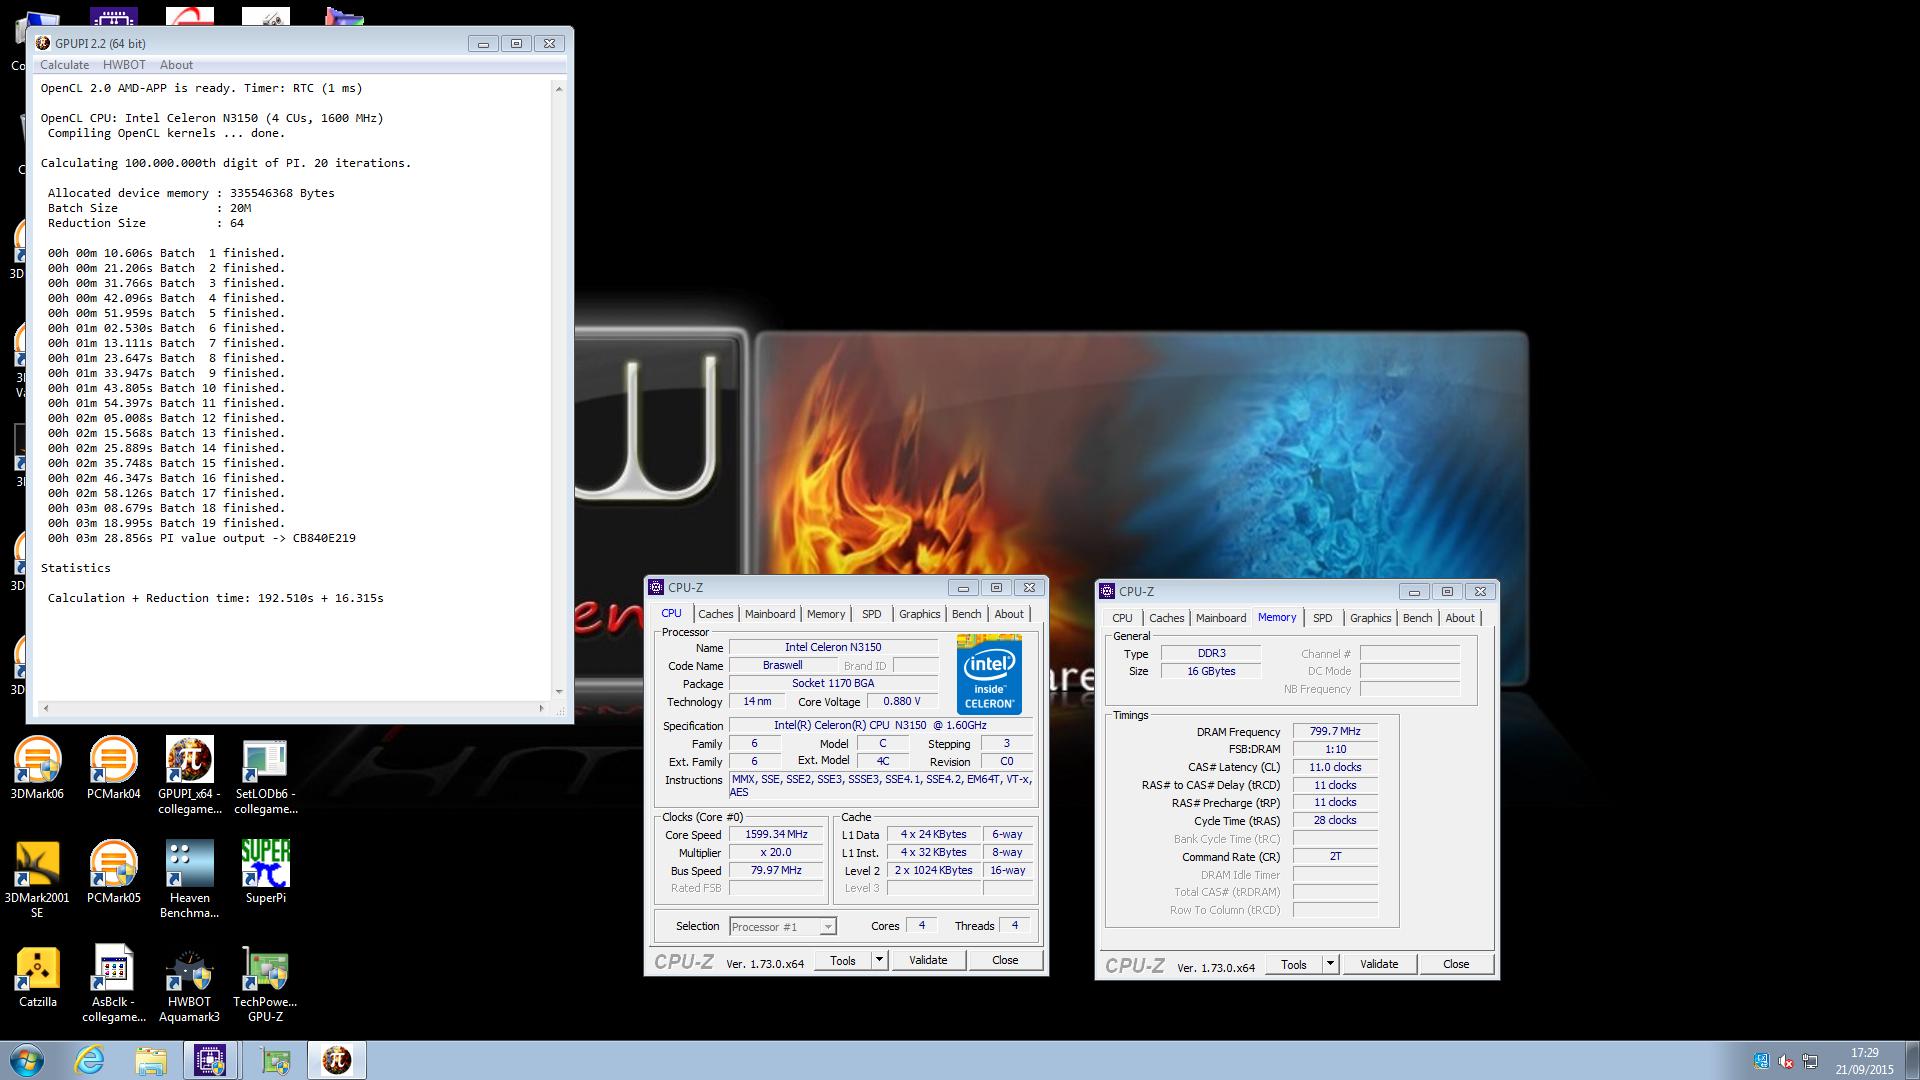
Task: Open the SetLODb6 desktop shortcut
Action: (265, 776)
